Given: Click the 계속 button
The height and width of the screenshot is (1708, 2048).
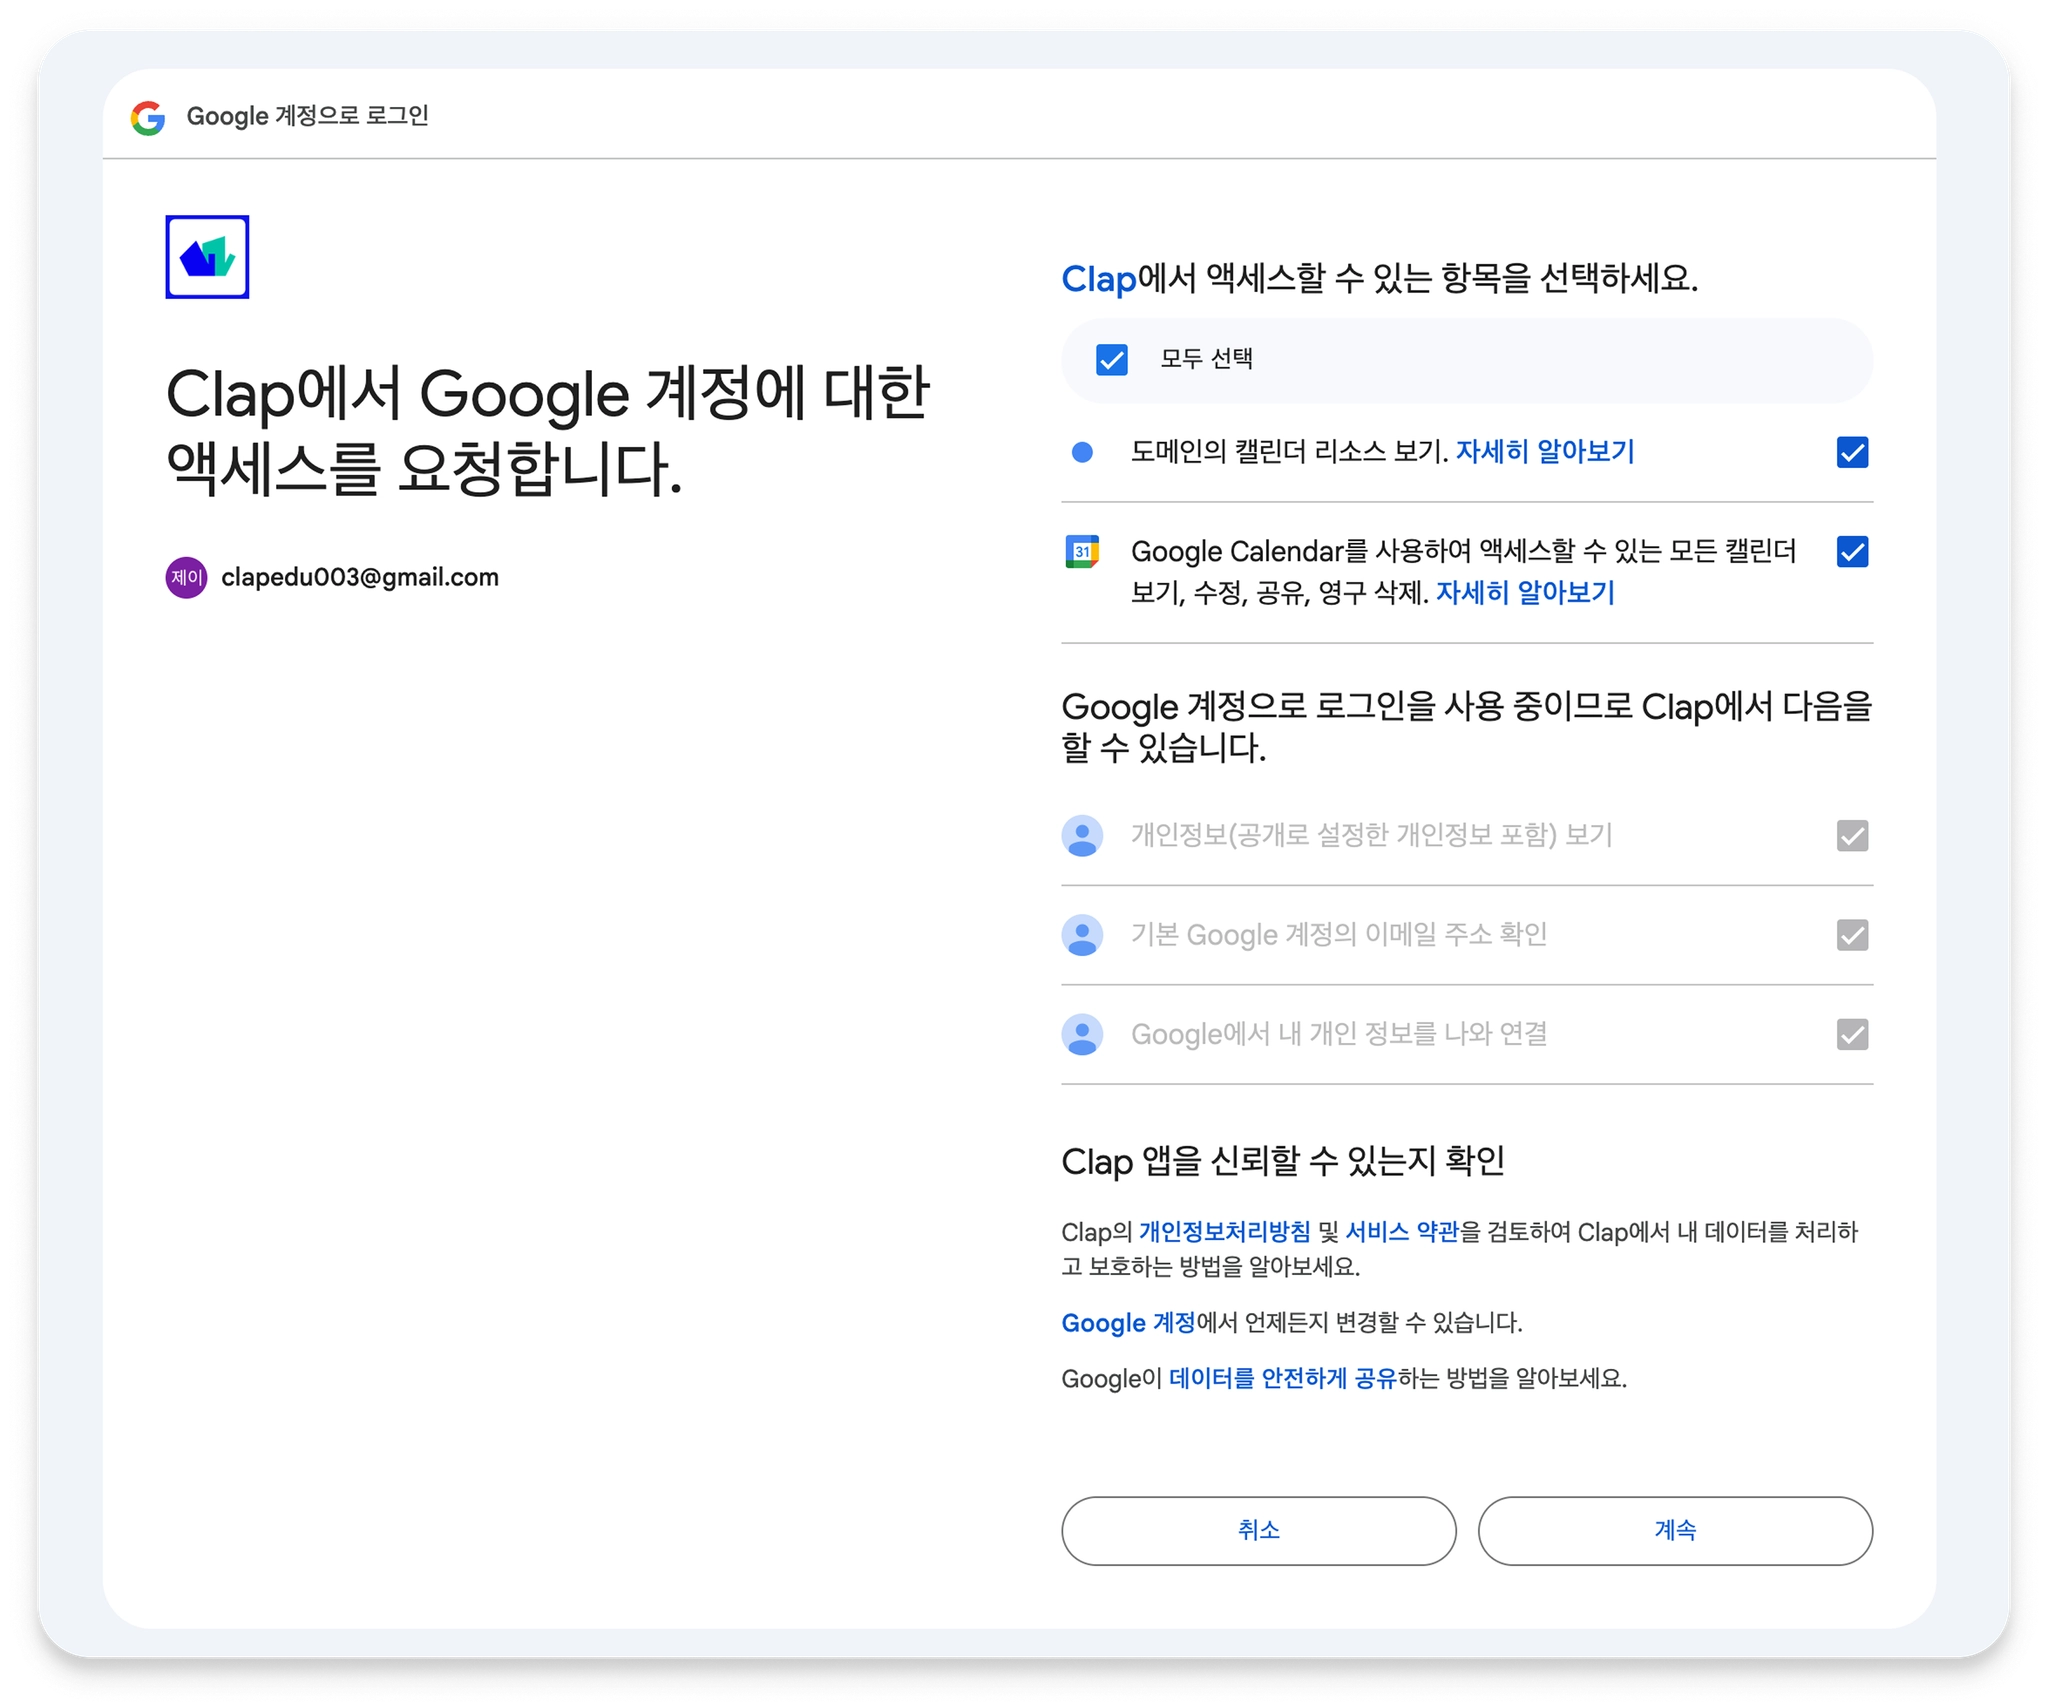Looking at the screenshot, I should tap(1675, 1530).
